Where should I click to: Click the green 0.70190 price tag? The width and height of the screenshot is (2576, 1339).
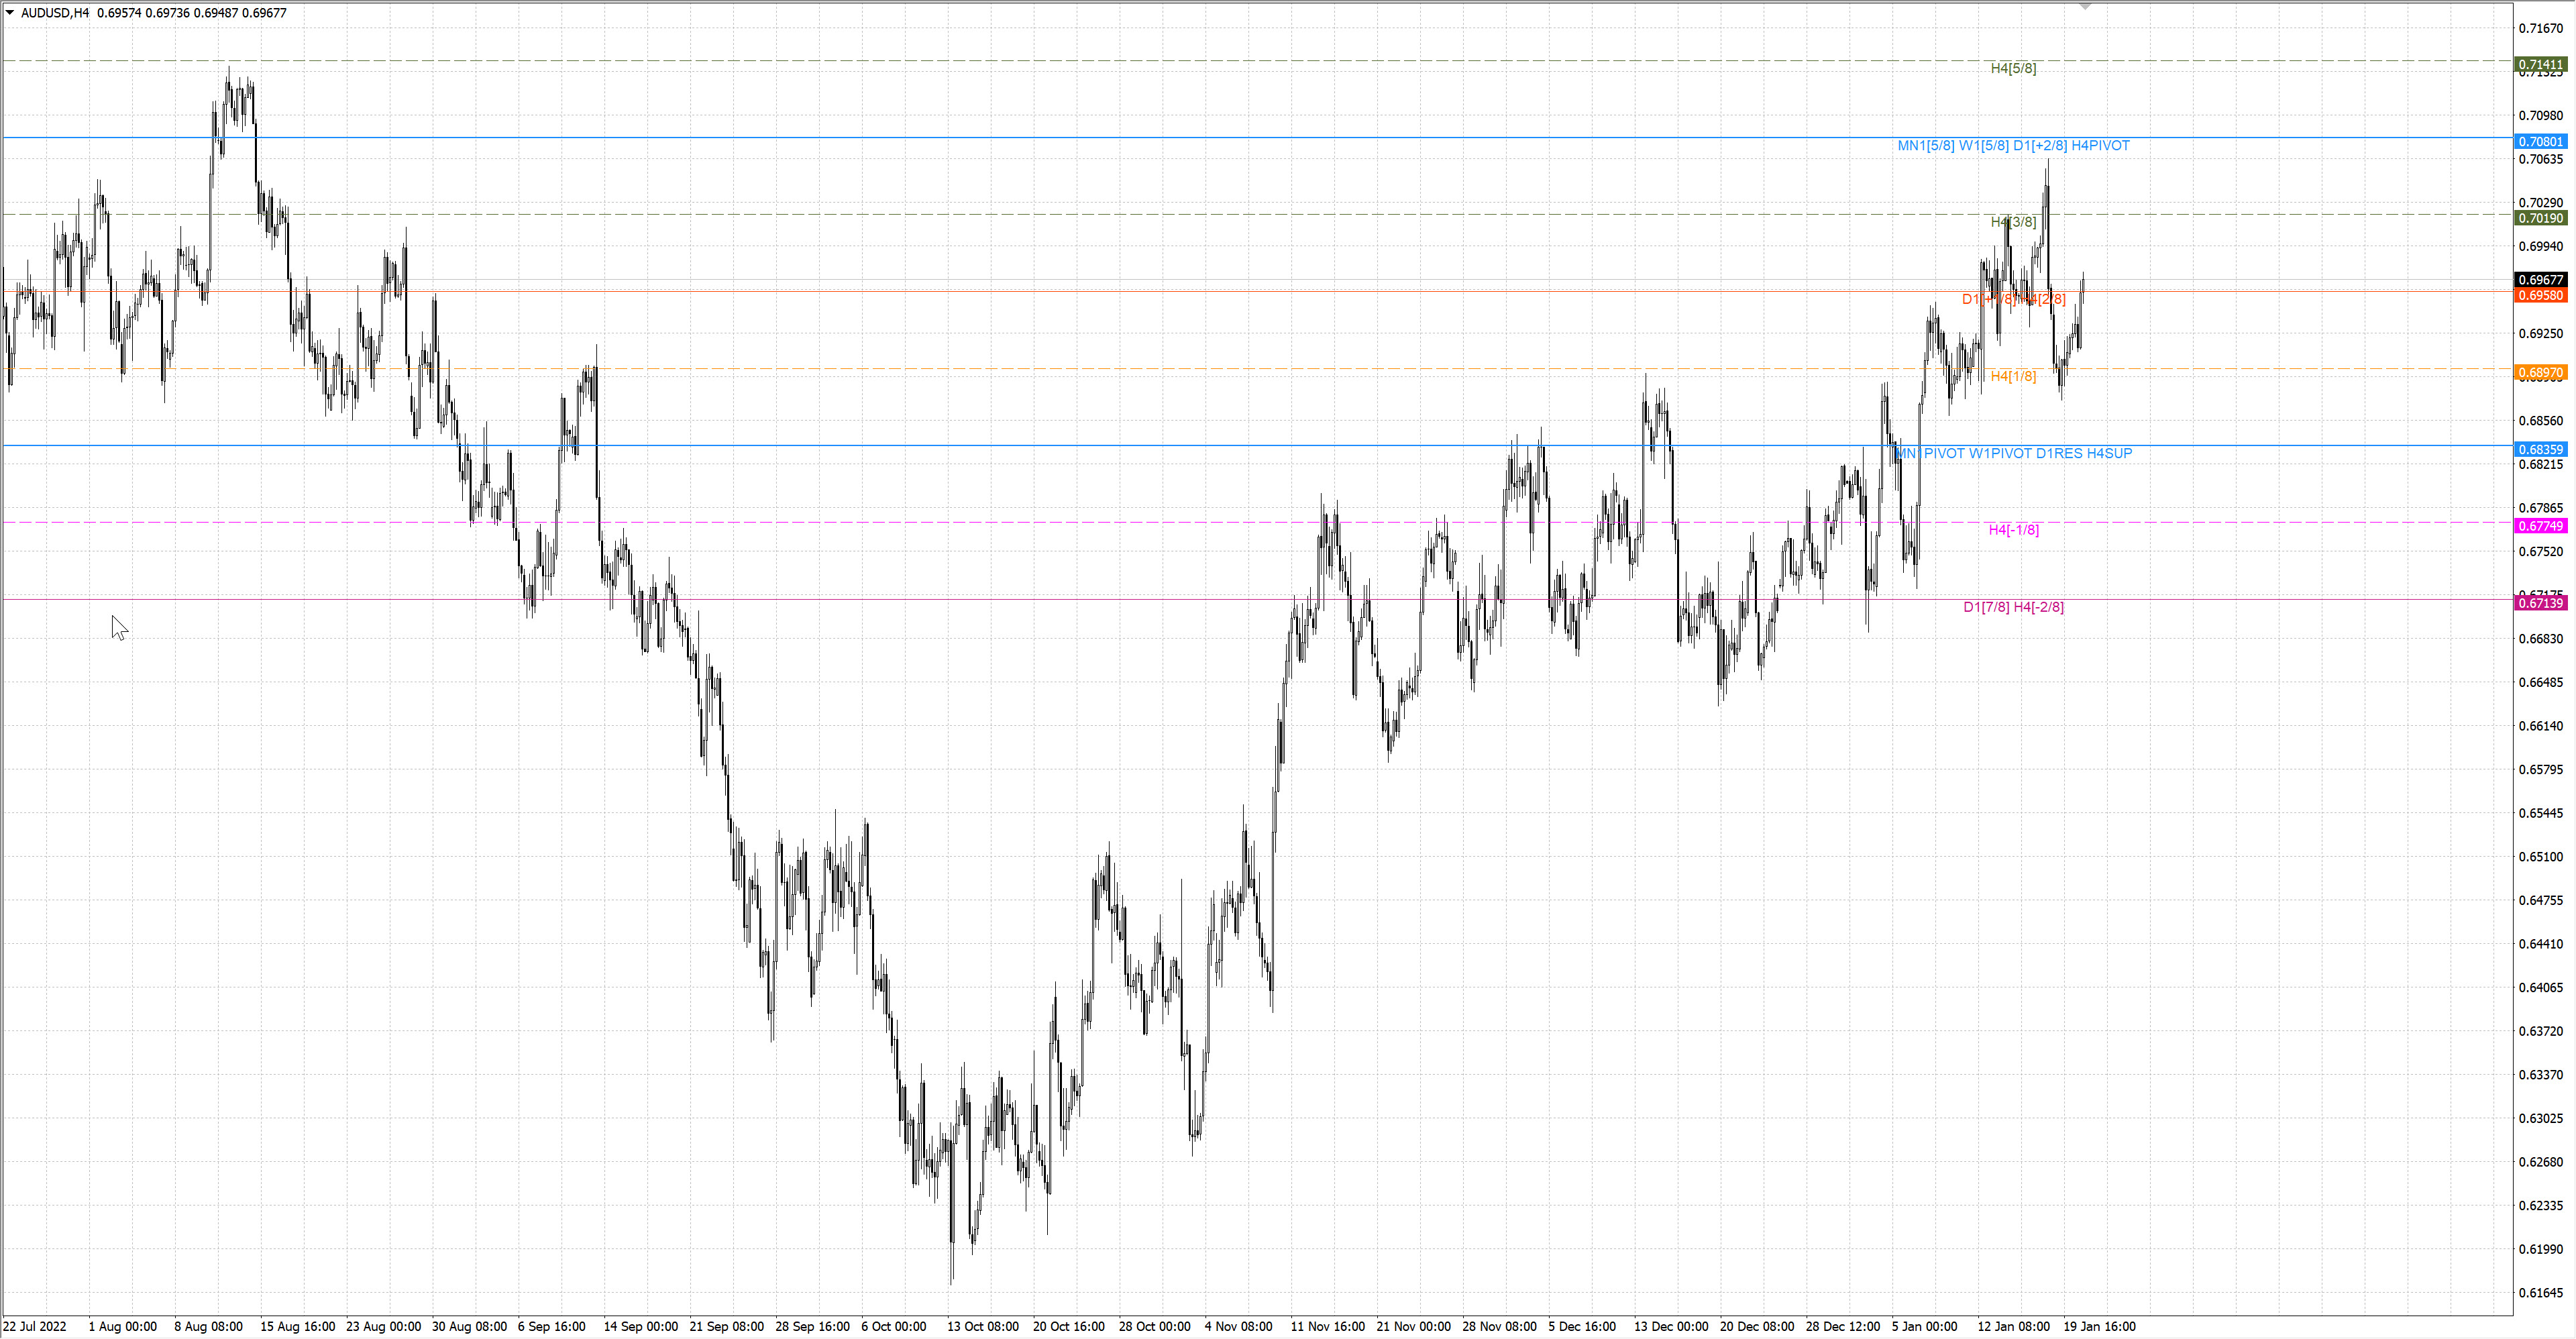[2540, 218]
